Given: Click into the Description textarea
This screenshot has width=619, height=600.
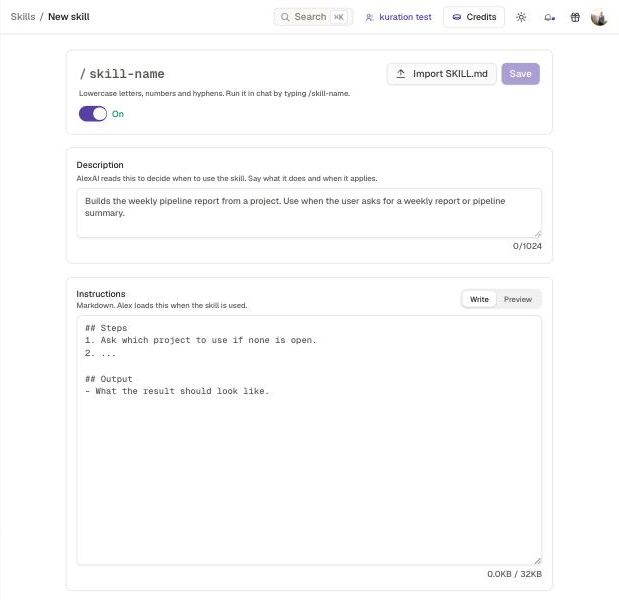Looking at the screenshot, I should (309, 213).
